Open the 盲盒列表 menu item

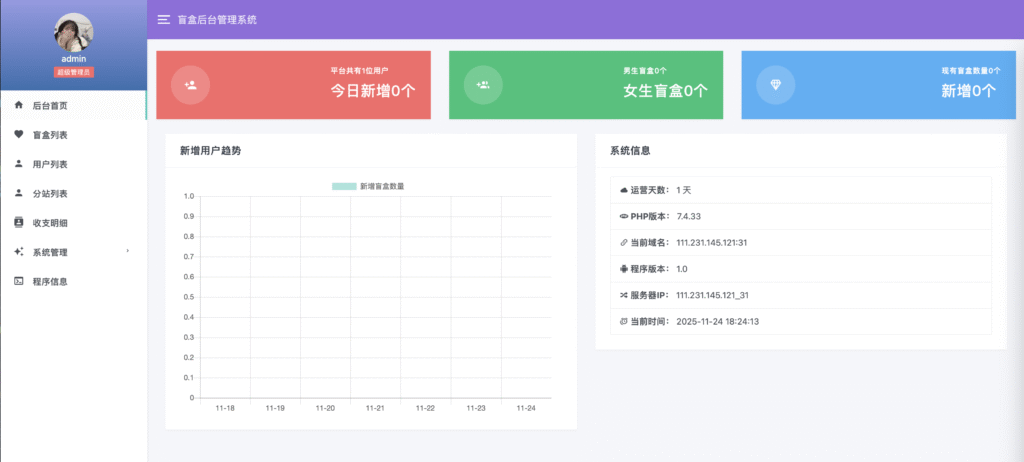(73, 135)
